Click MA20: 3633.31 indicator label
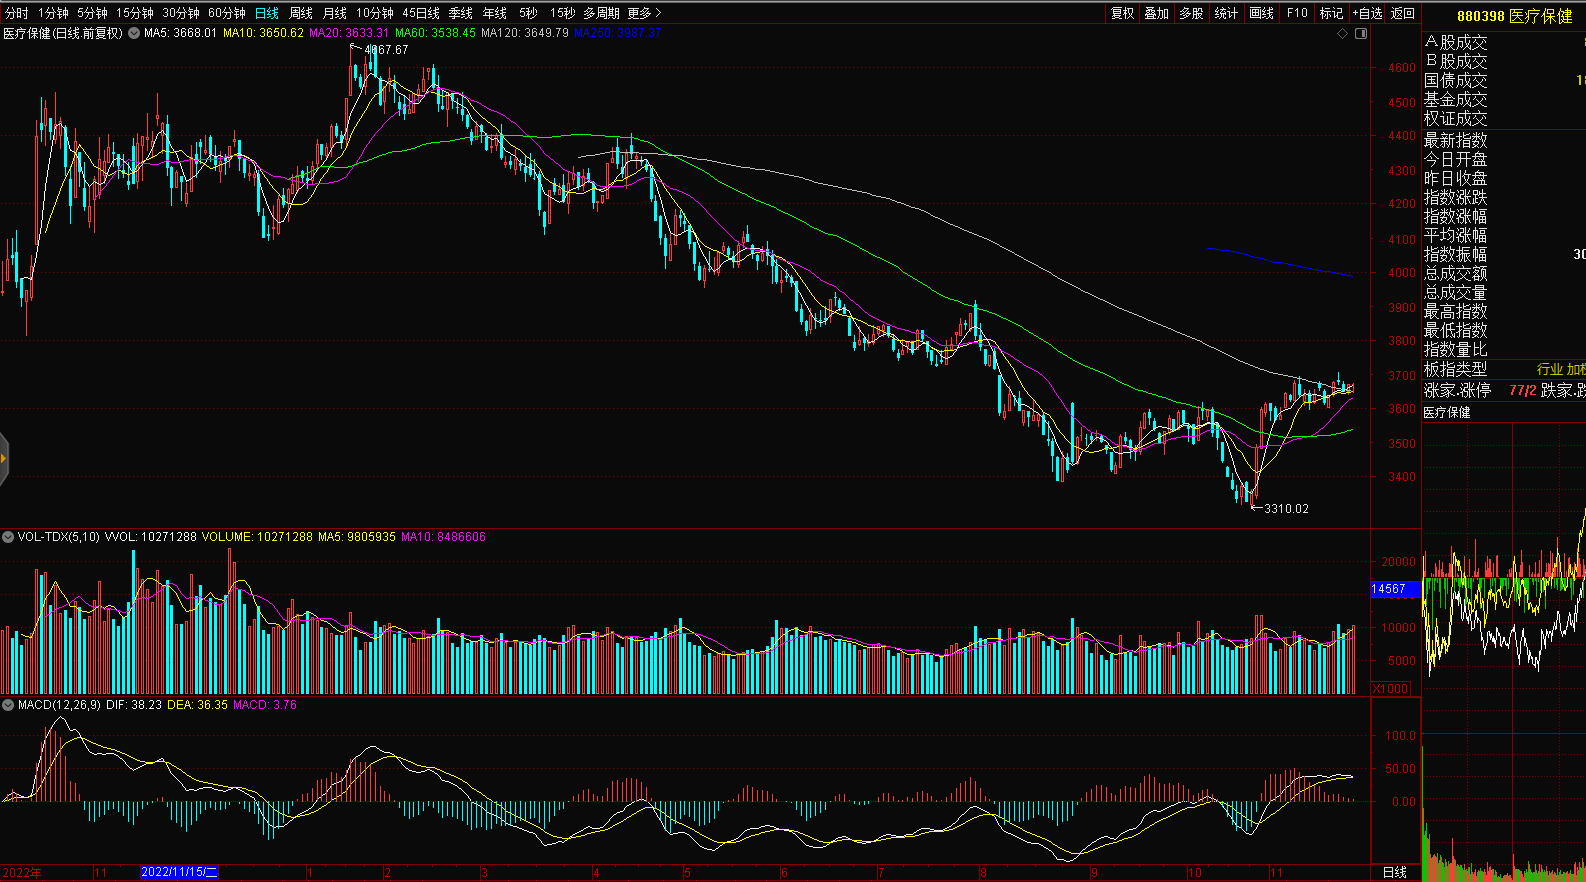Screen dimensions: 1586x882 click(x=349, y=33)
